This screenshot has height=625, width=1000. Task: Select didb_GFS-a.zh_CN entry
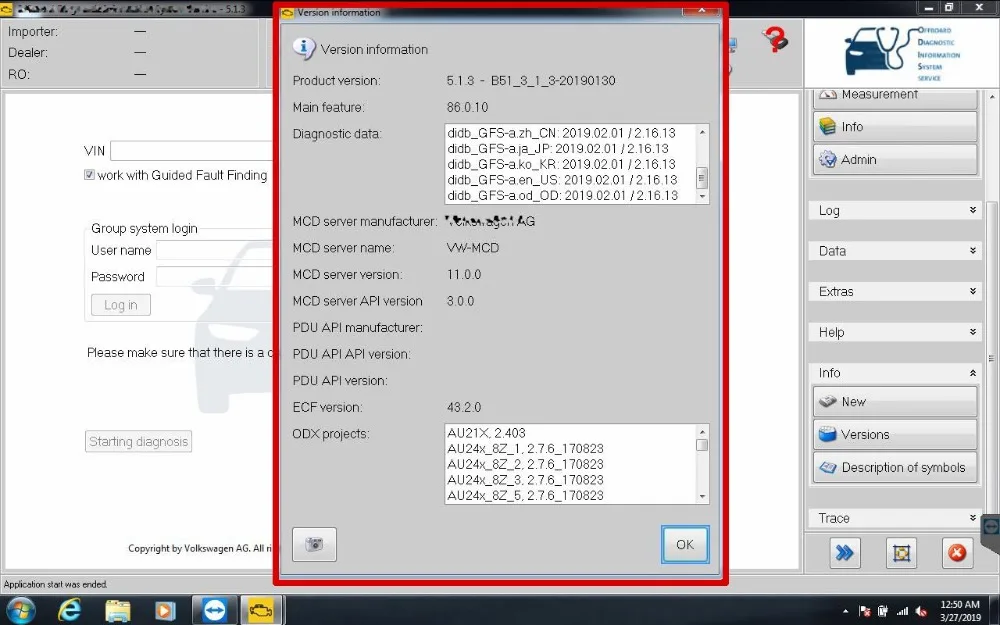tap(561, 133)
